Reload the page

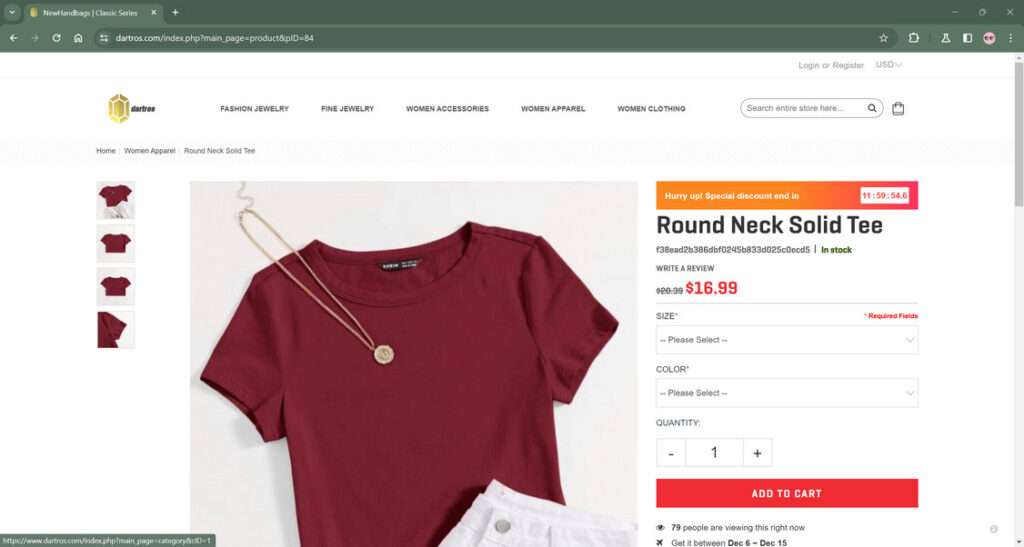click(x=56, y=38)
